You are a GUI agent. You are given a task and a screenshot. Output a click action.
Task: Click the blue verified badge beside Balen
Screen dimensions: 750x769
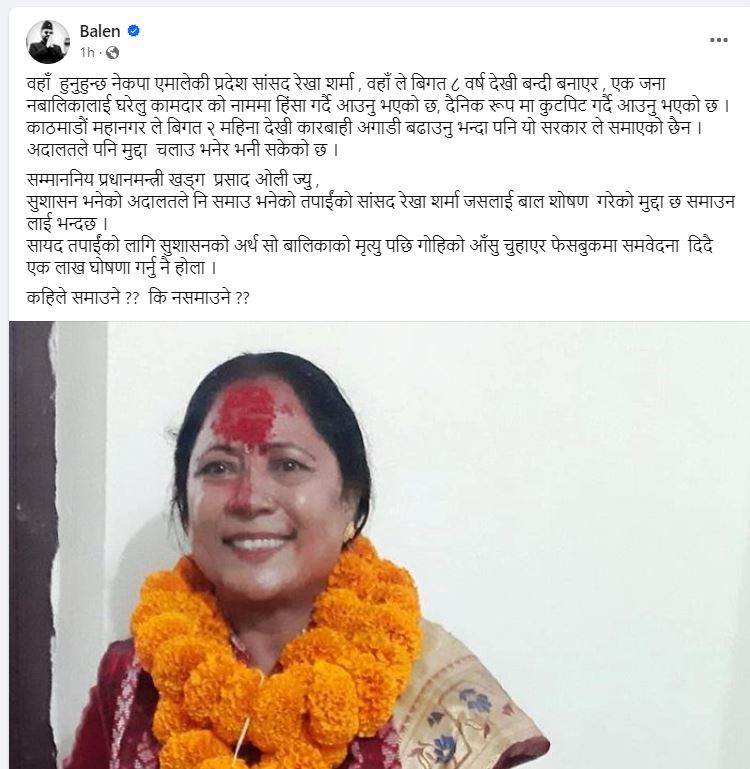tap(133, 31)
